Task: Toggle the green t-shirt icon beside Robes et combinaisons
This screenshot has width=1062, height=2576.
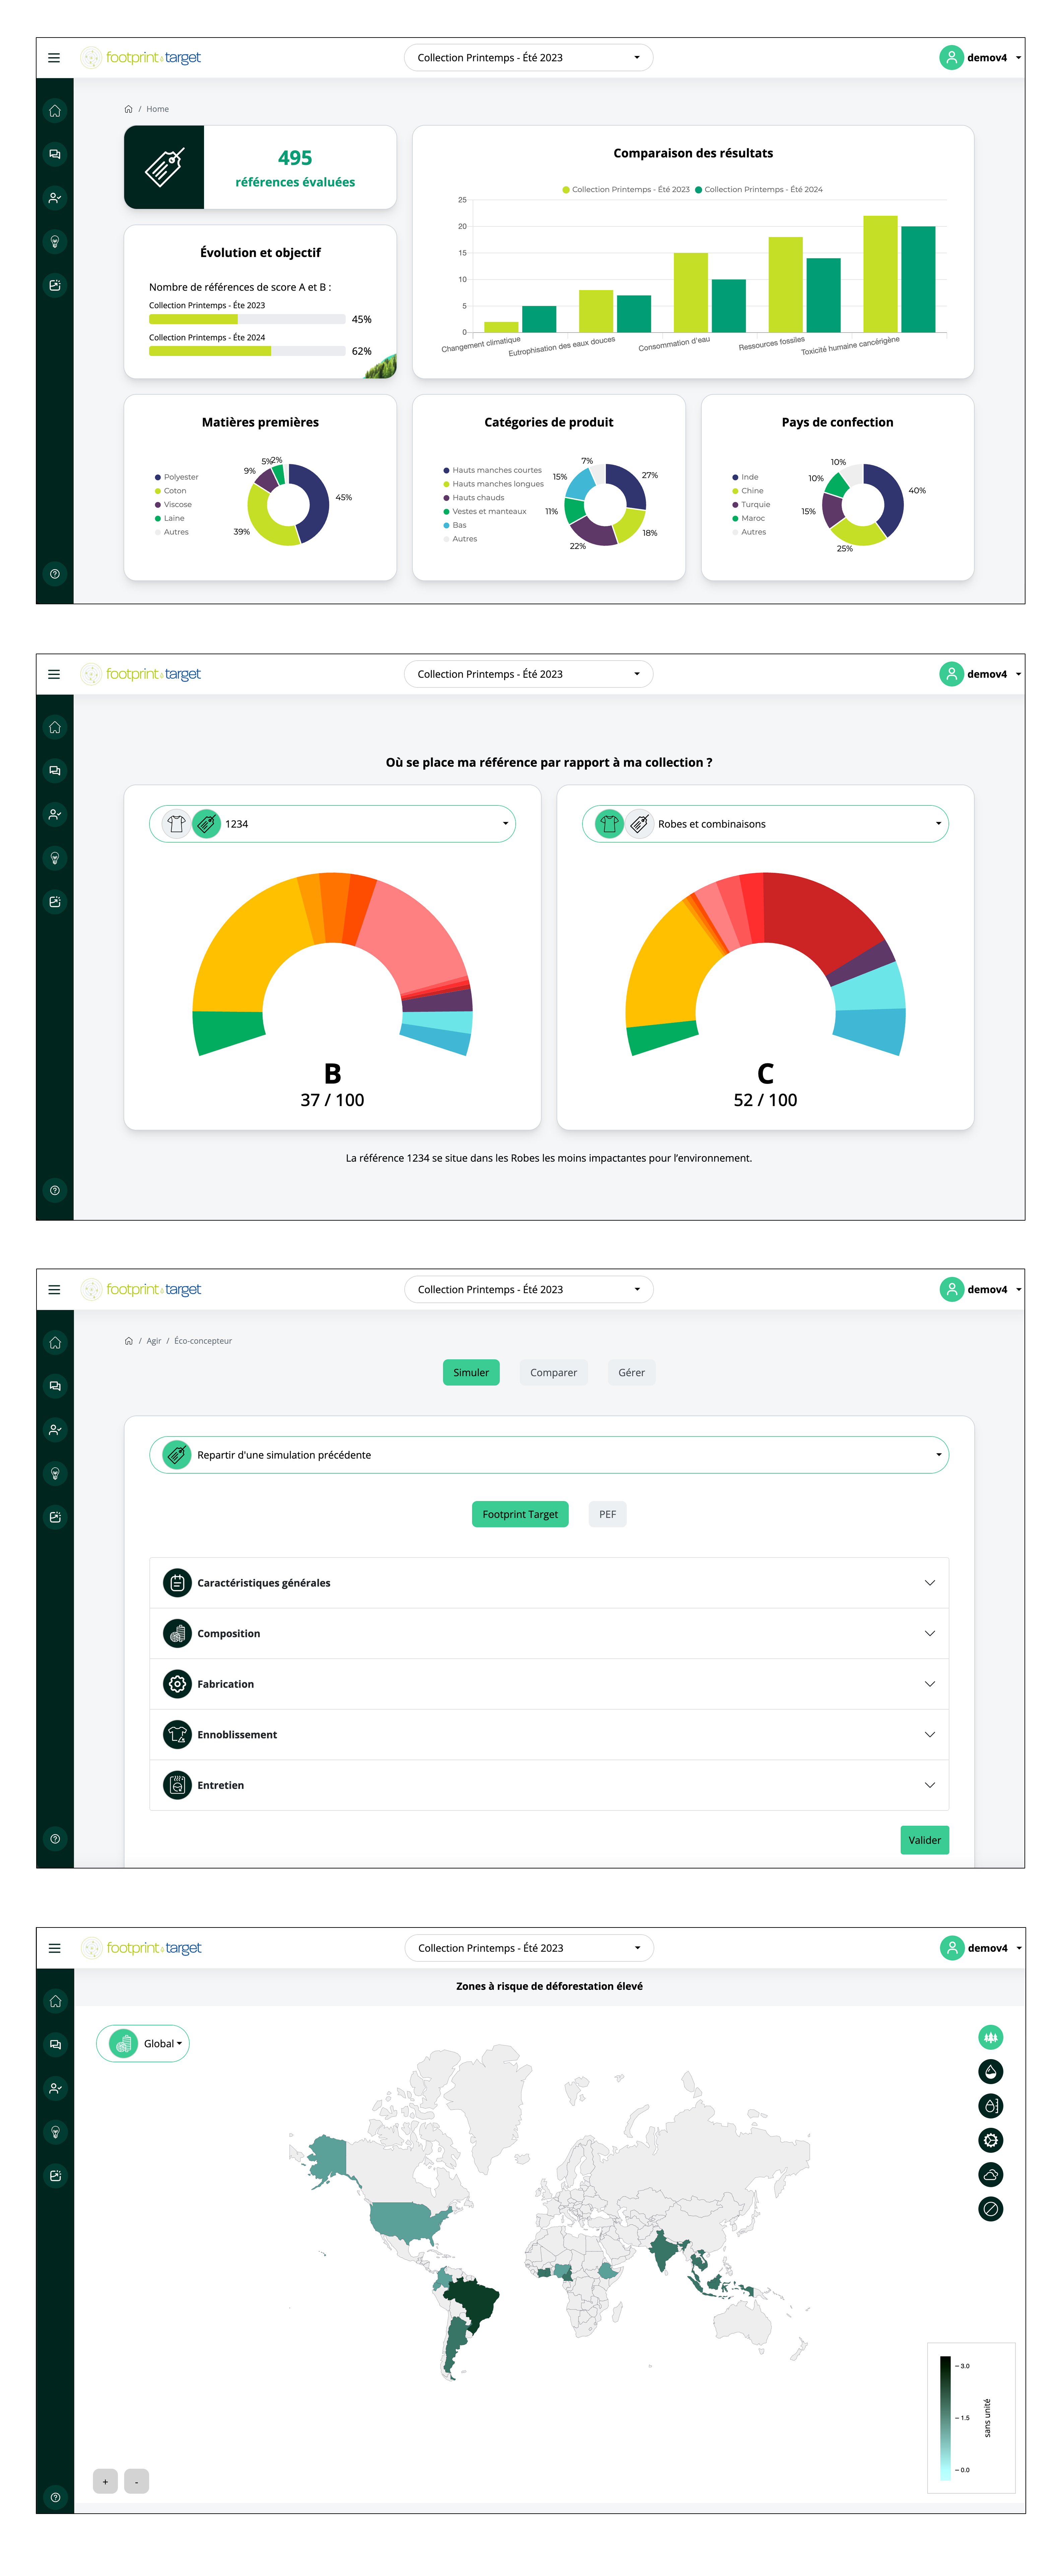Action: (x=609, y=824)
